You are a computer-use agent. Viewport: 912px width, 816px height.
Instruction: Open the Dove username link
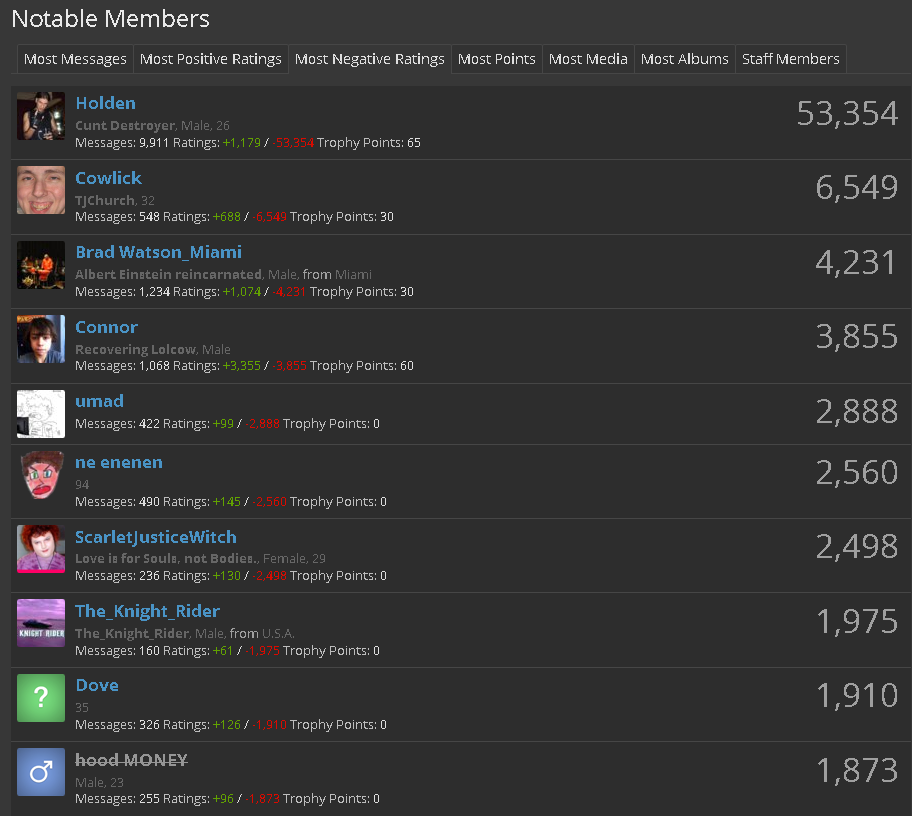(97, 685)
